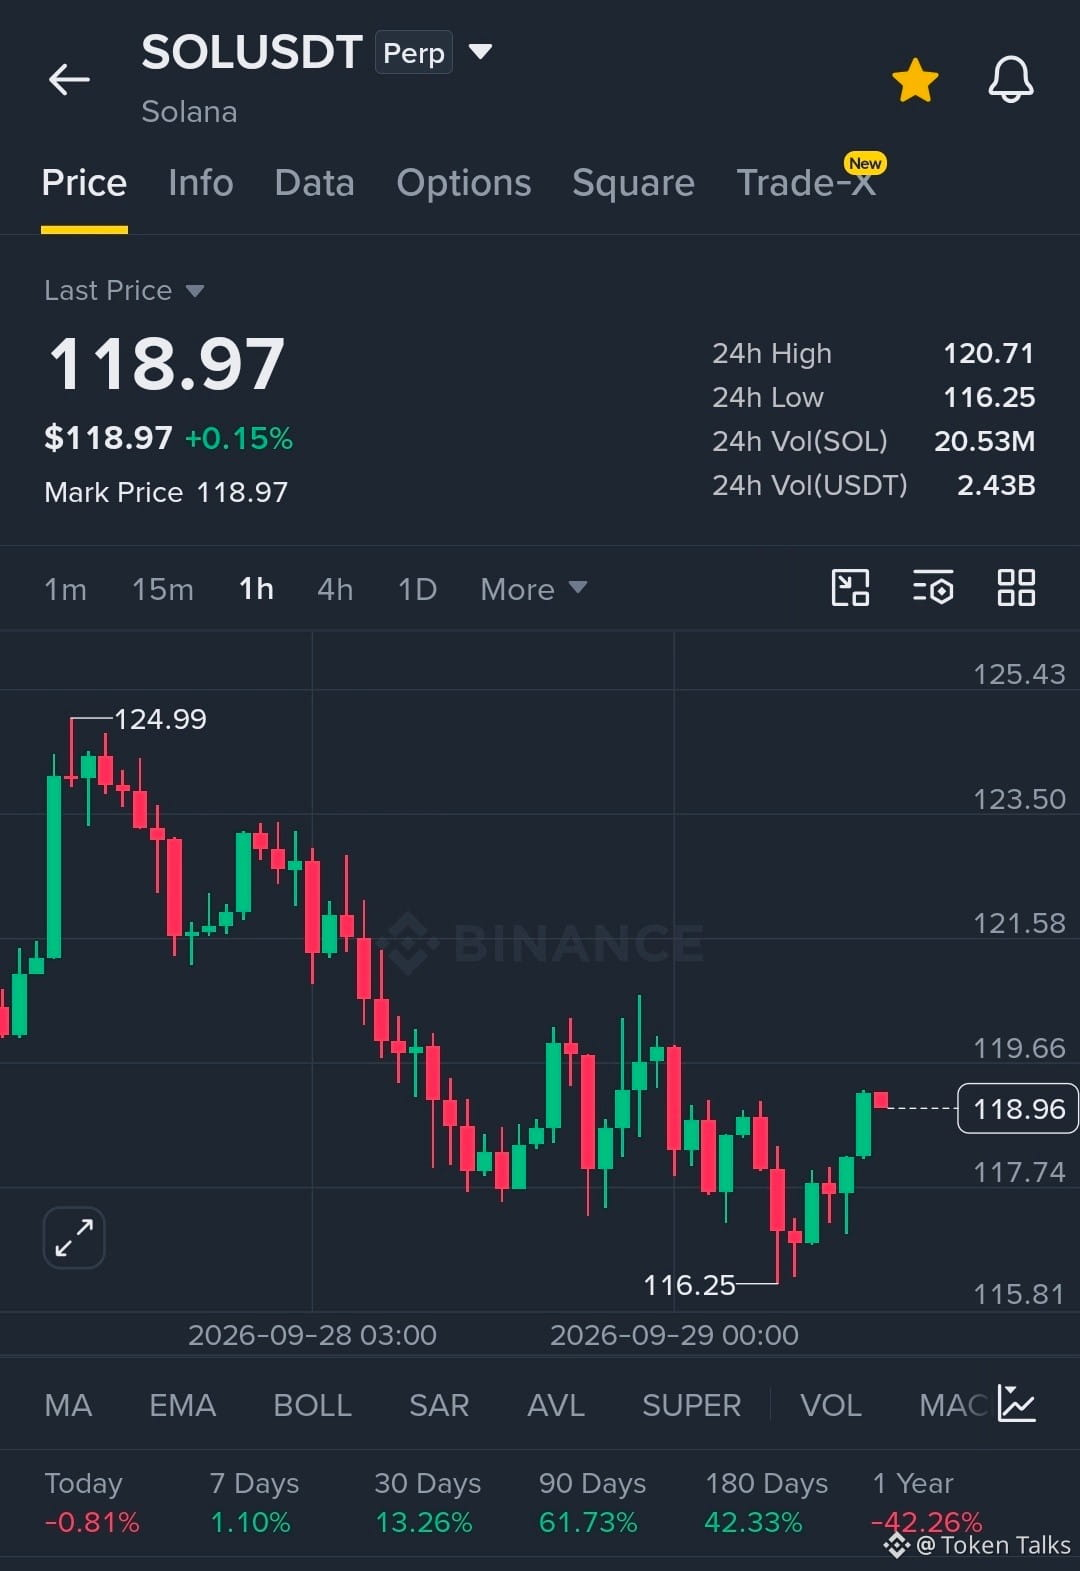The image size is (1080, 1571).
Task: Go back using the left arrow icon
Action: 69,79
